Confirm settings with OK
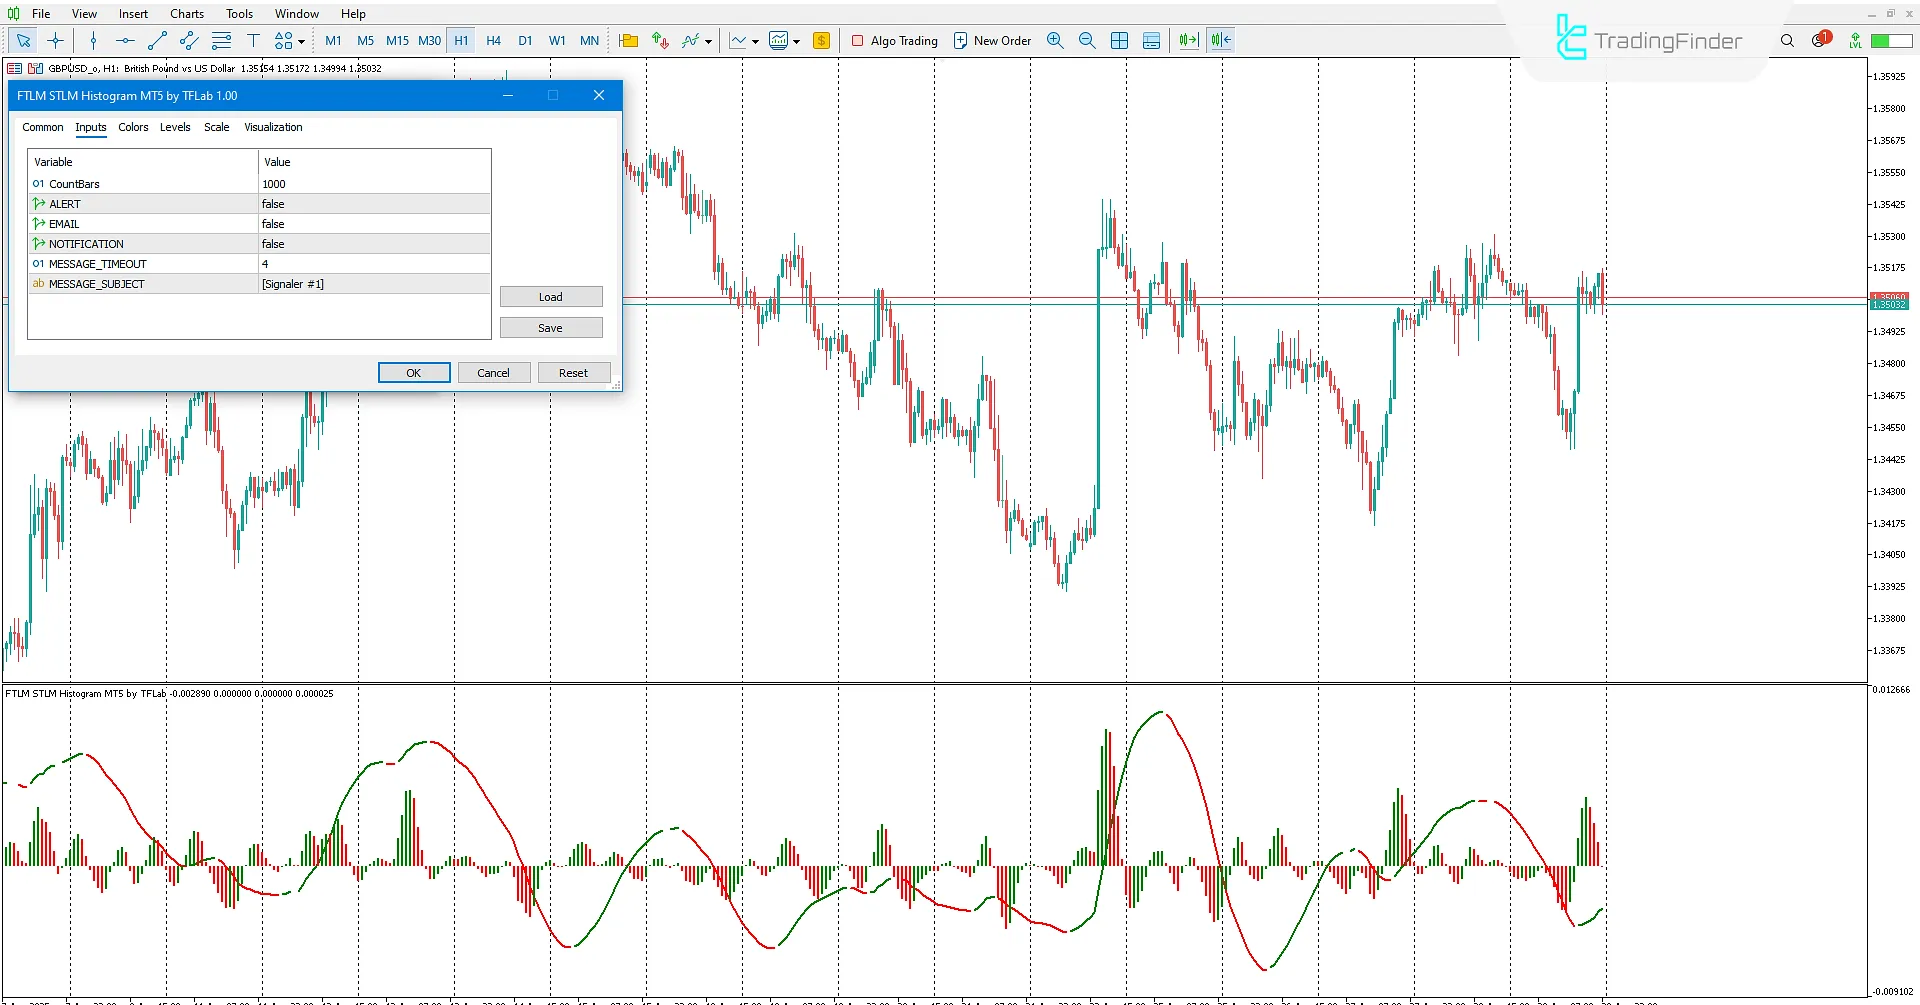 click(x=413, y=372)
